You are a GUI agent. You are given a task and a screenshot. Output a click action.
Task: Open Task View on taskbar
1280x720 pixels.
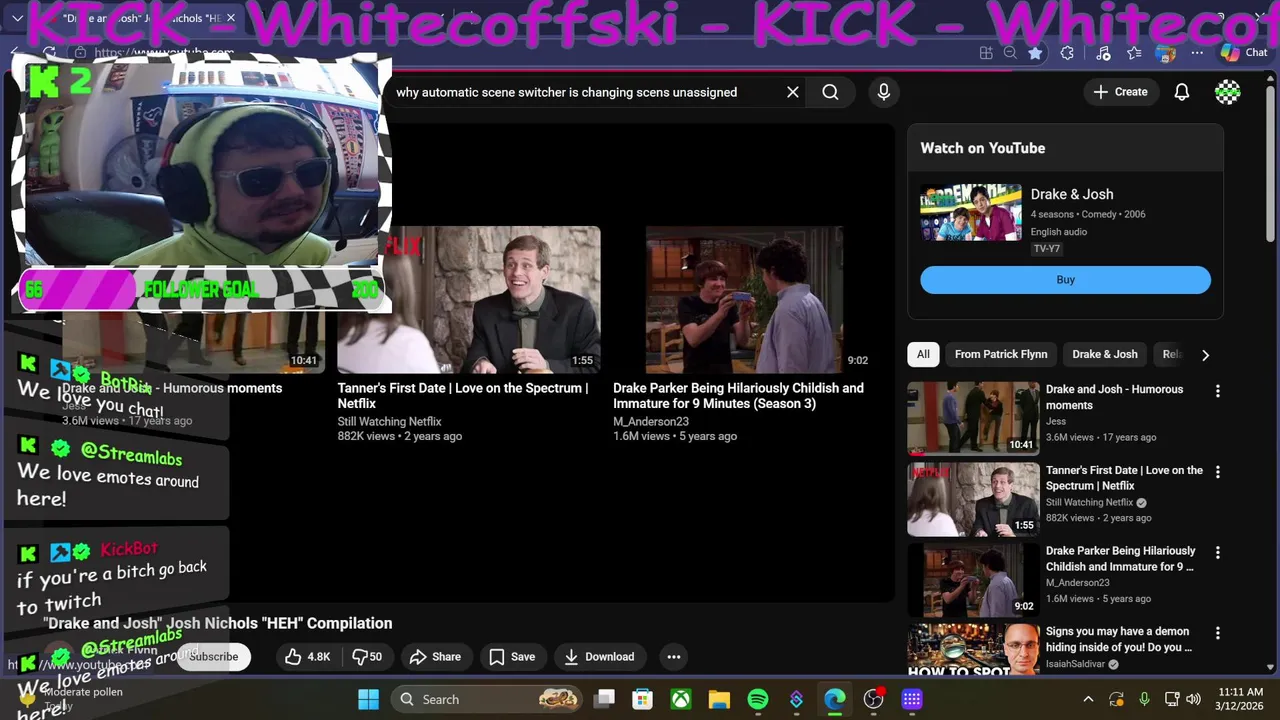pos(604,699)
